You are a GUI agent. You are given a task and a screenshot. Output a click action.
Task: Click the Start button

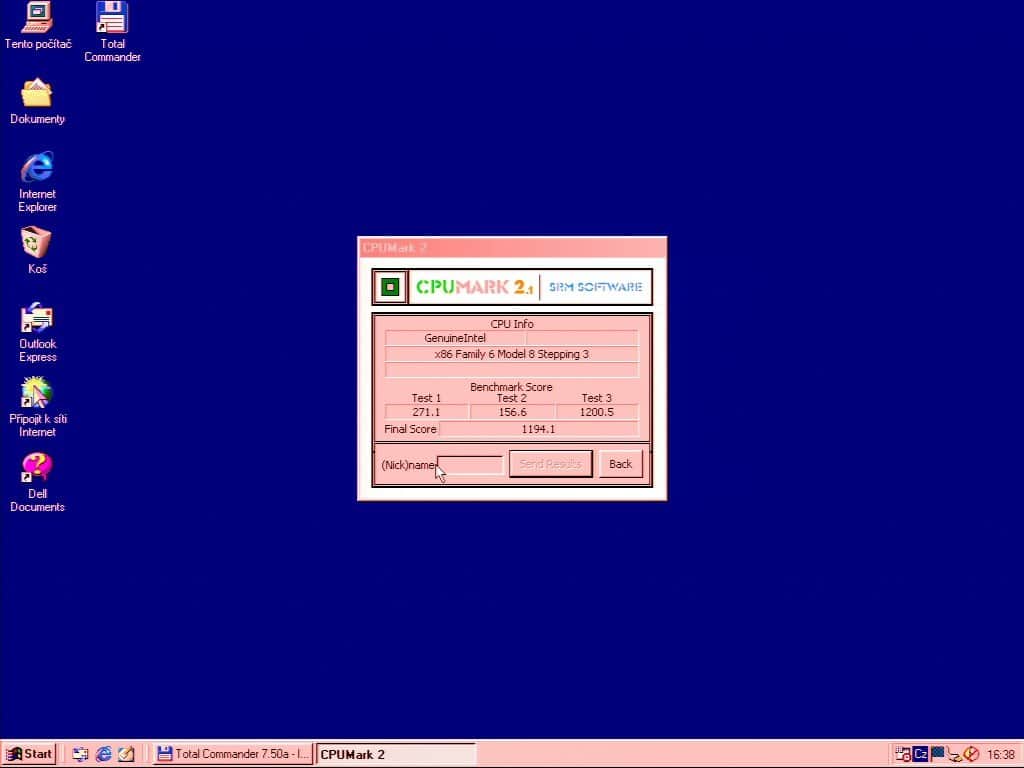pos(29,754)
